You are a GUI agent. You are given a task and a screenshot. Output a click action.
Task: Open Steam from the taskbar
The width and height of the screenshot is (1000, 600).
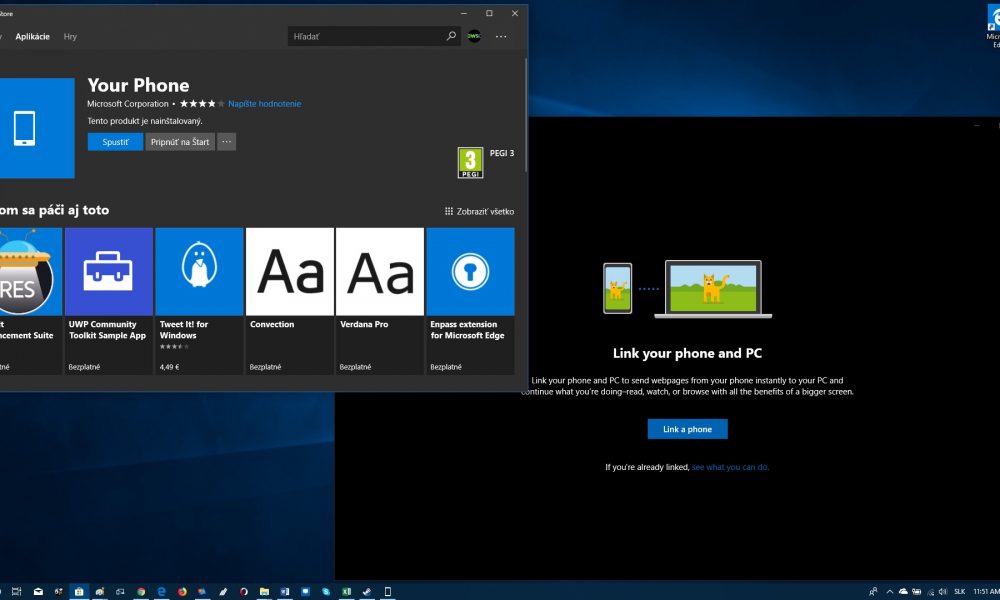(x=367, y=591)
